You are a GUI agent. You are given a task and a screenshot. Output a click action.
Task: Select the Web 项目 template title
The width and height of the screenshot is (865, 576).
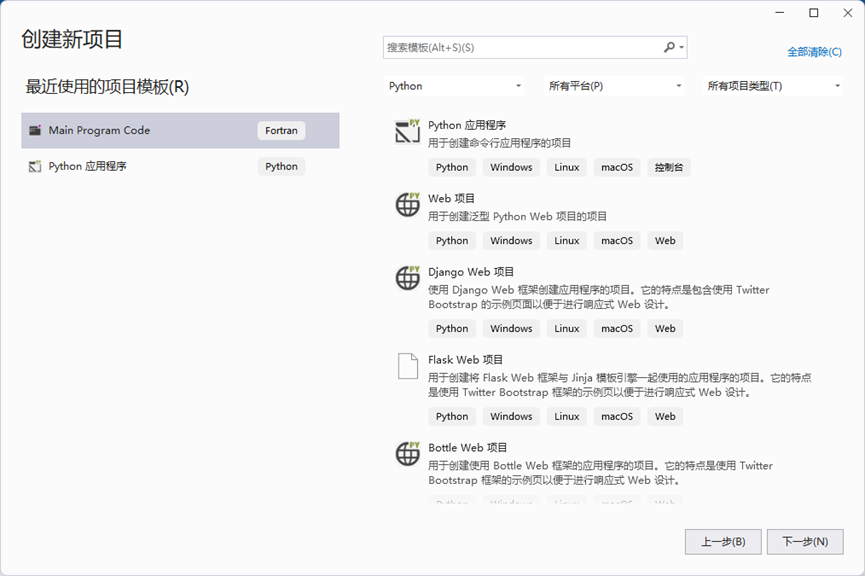(x=451, y=198)
